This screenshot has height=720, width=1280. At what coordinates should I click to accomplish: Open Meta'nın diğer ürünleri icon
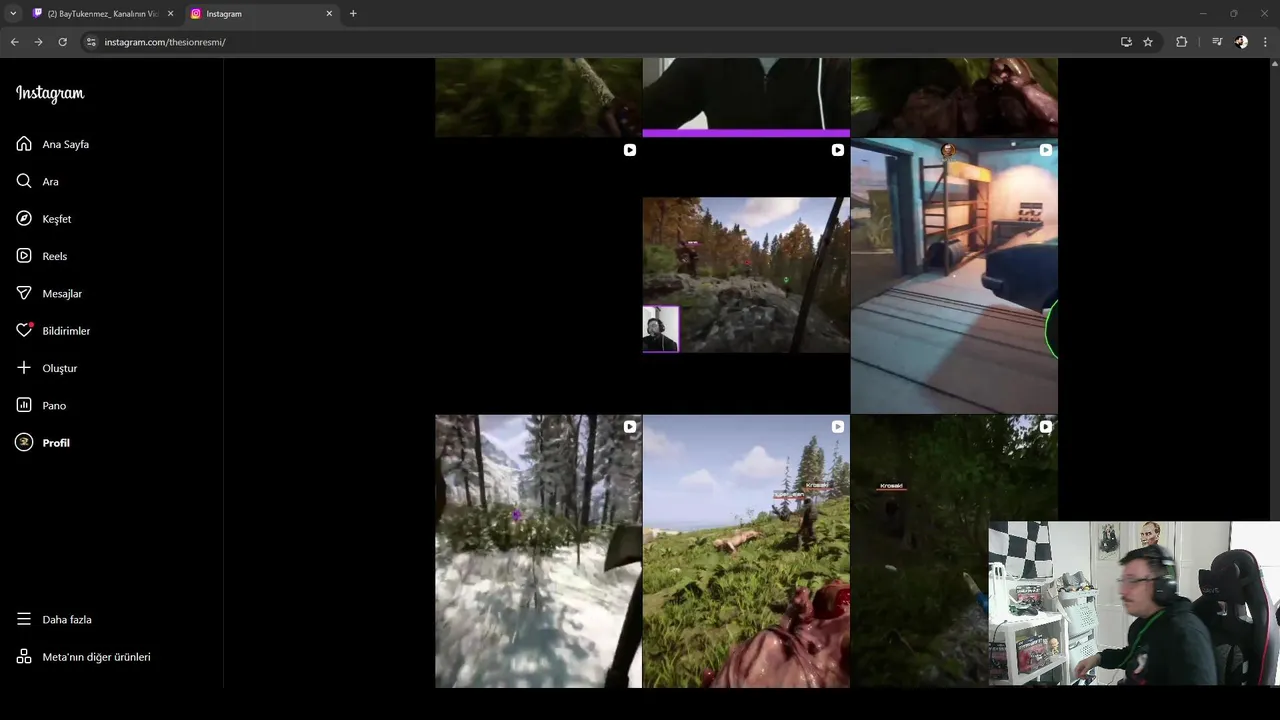coord(24,657)
